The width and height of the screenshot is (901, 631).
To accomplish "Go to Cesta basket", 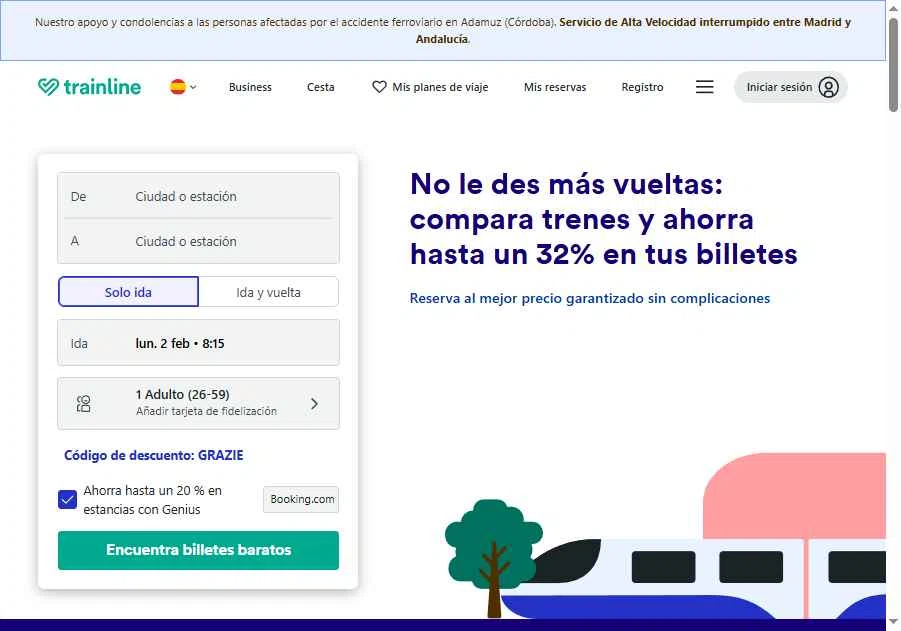I will (x=321, y=87).
